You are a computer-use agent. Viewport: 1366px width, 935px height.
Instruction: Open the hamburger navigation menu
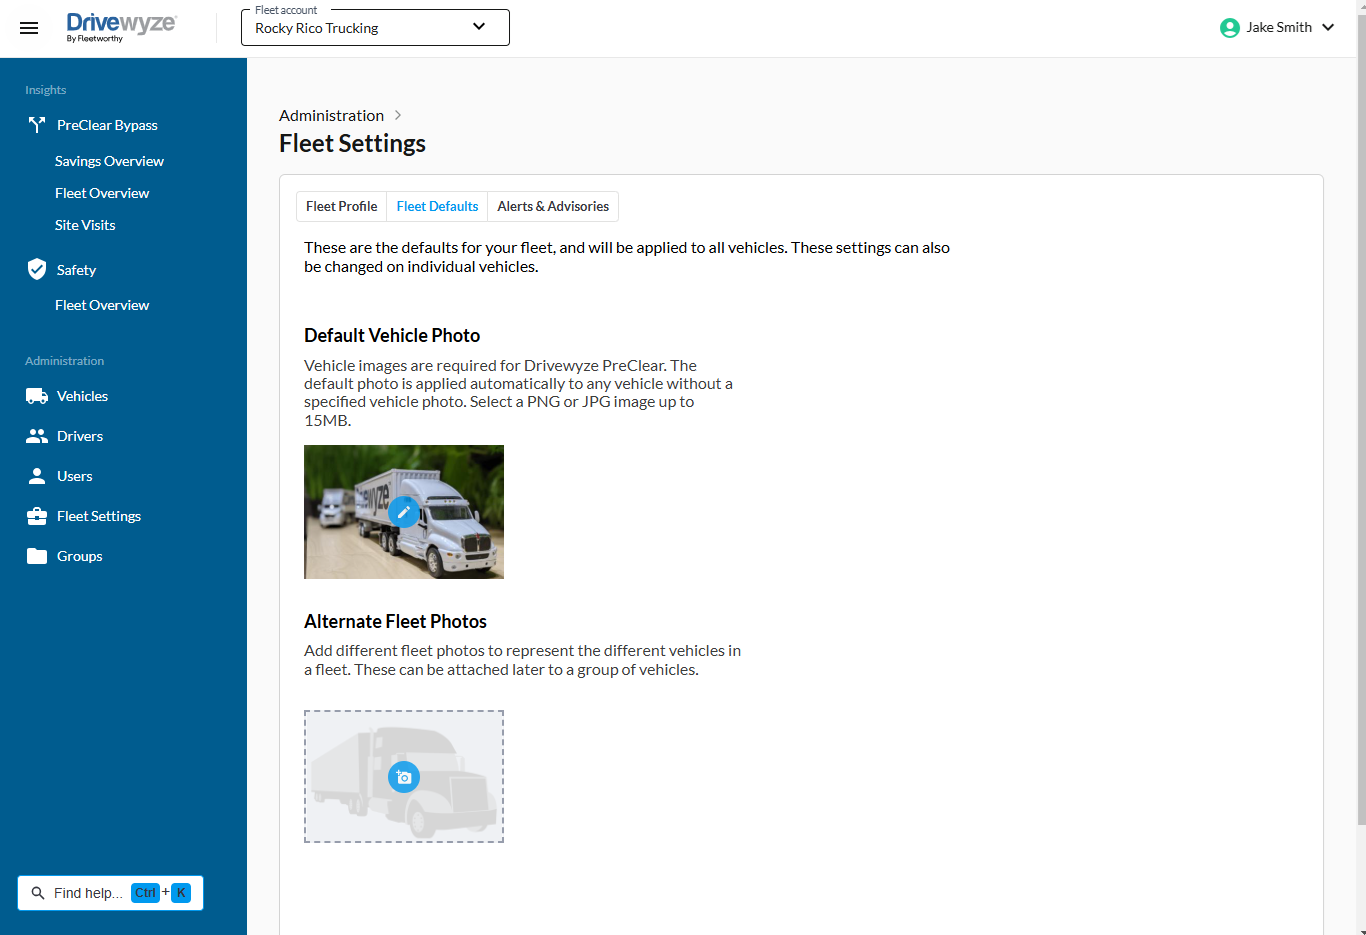pyautogui.click(x=29, y=28)
